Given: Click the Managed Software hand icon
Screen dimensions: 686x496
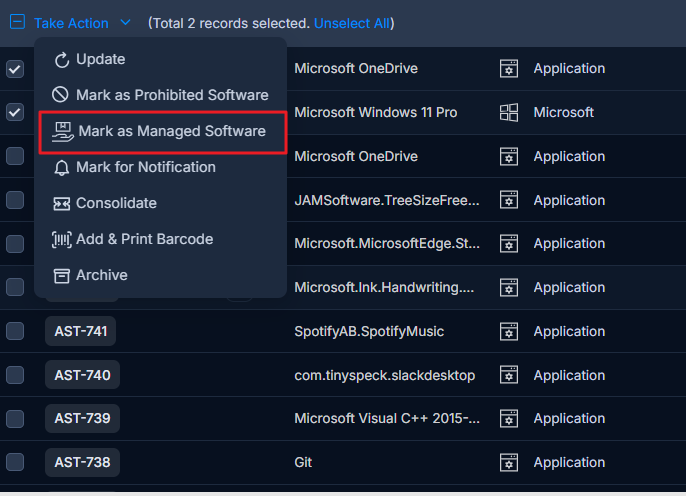Looking at the screenshot, I should coord(63,132).
